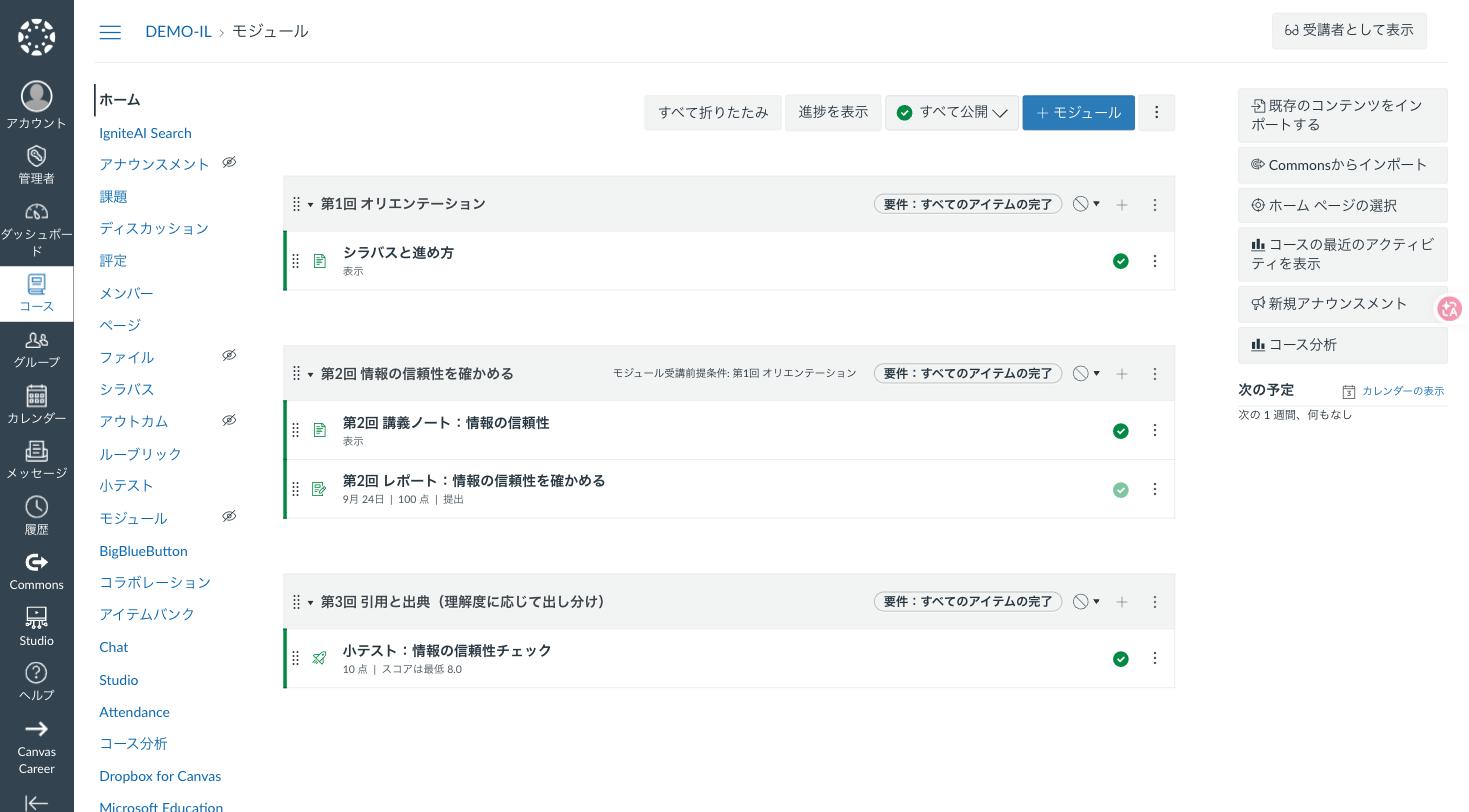Grab drag handle of 第3回 引用と出典 module
1469x812 pixels.
click(x=296, y=602)
